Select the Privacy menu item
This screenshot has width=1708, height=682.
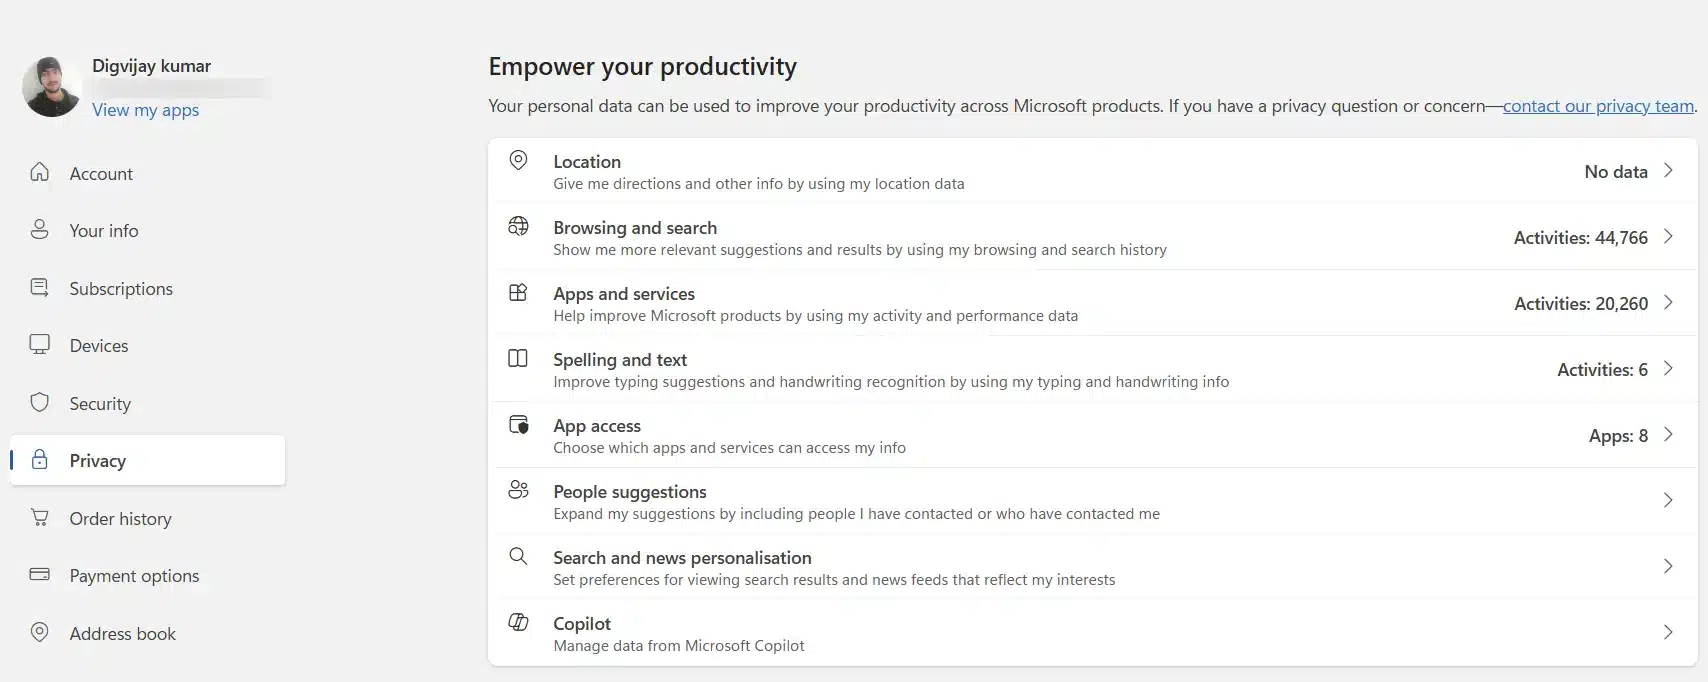[147, 460]
